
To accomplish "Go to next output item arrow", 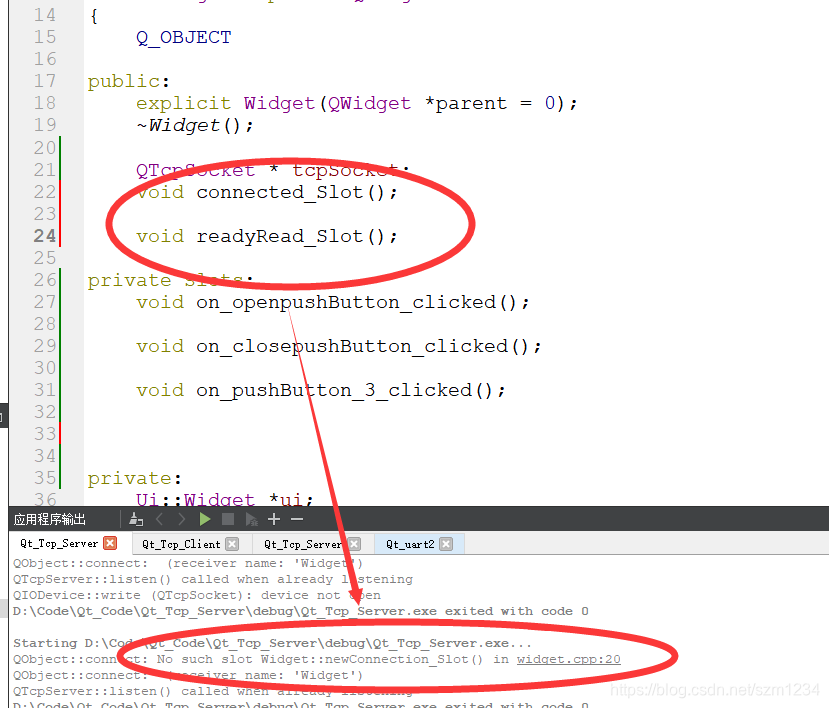I will click(181, 519).
